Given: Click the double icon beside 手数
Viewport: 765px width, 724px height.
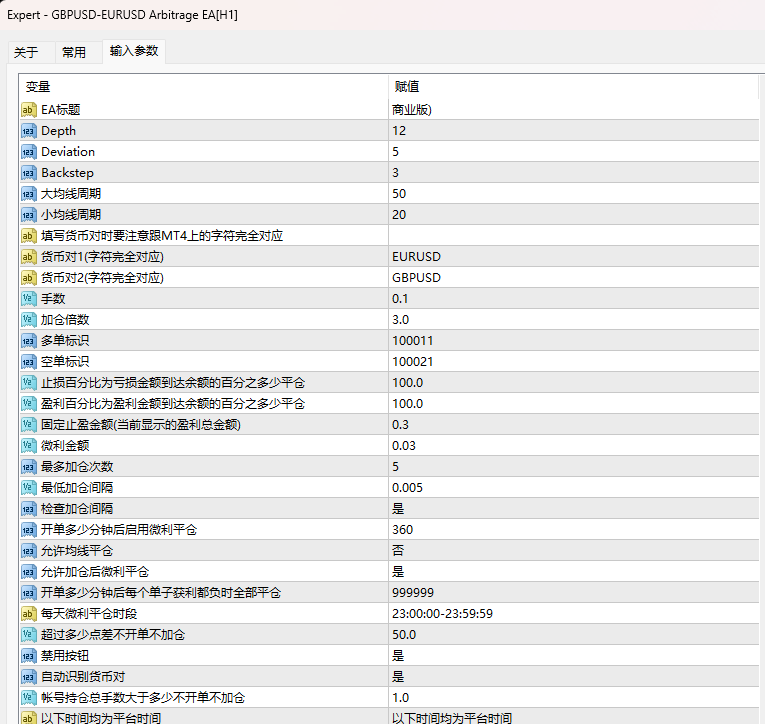Looking at the screenshot, I should pyautogui.click(x=29, y=299).
